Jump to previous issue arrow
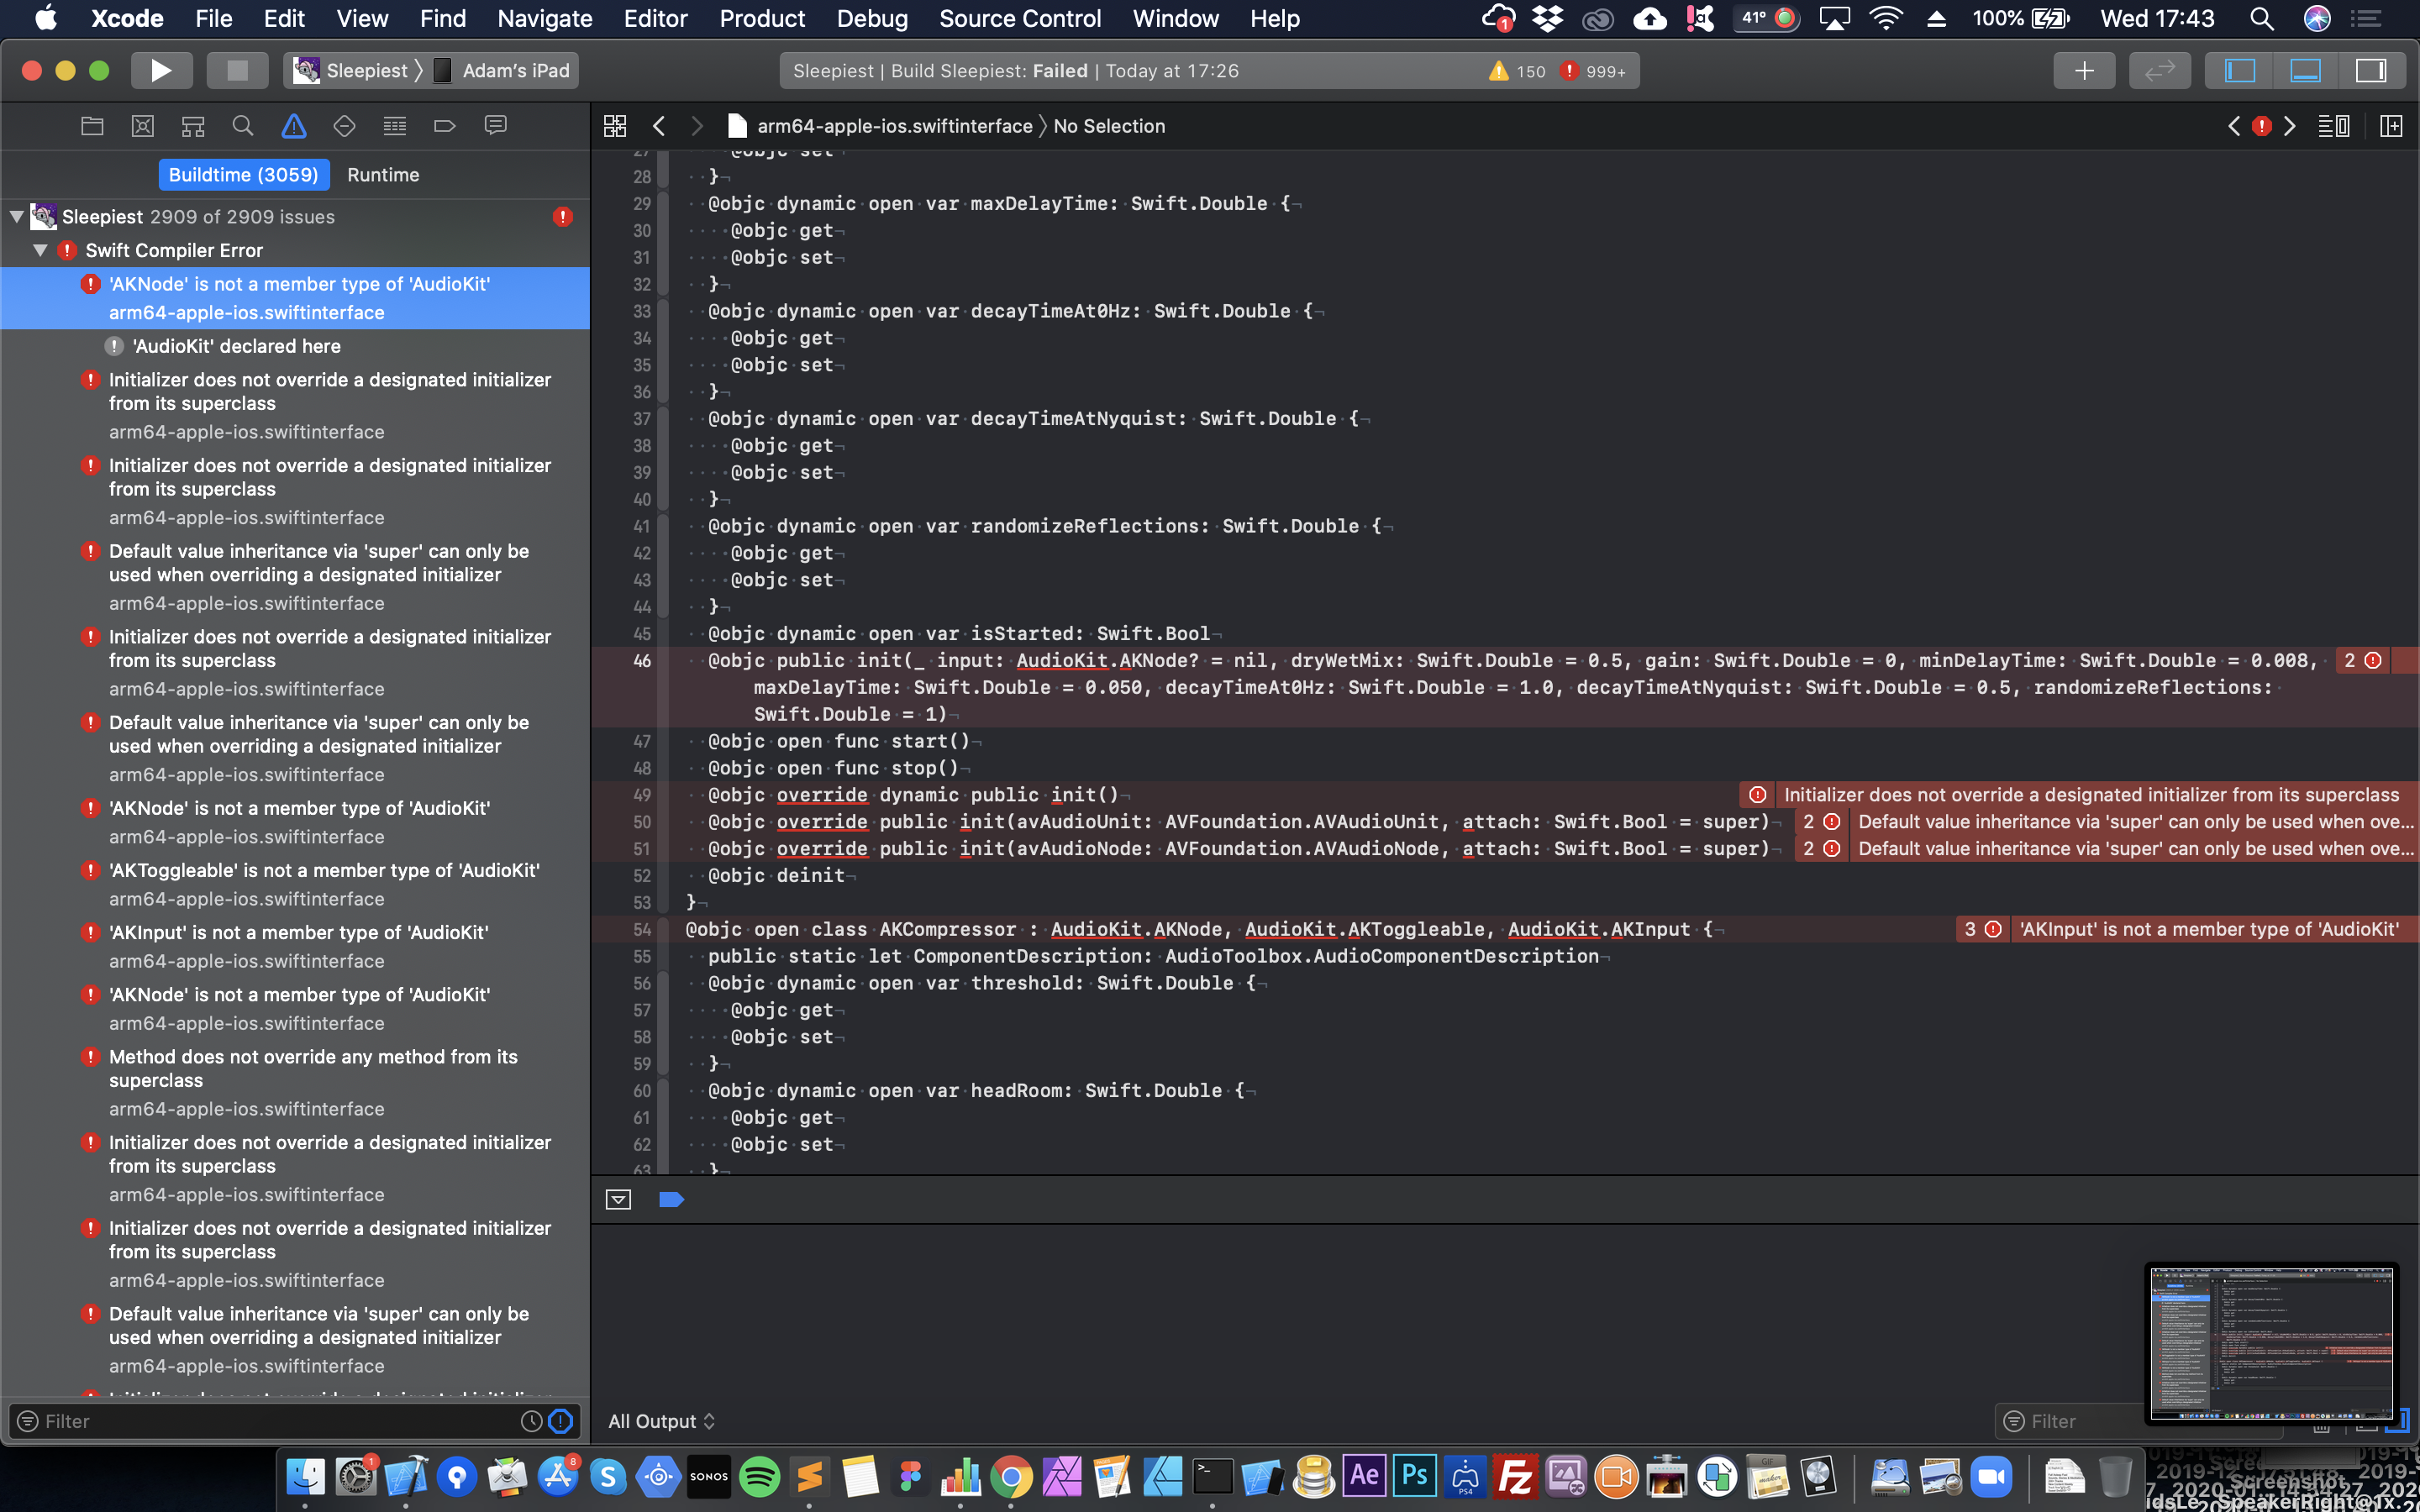Viewport: 2420px width, 1512px height. [x=2234, y=126]
